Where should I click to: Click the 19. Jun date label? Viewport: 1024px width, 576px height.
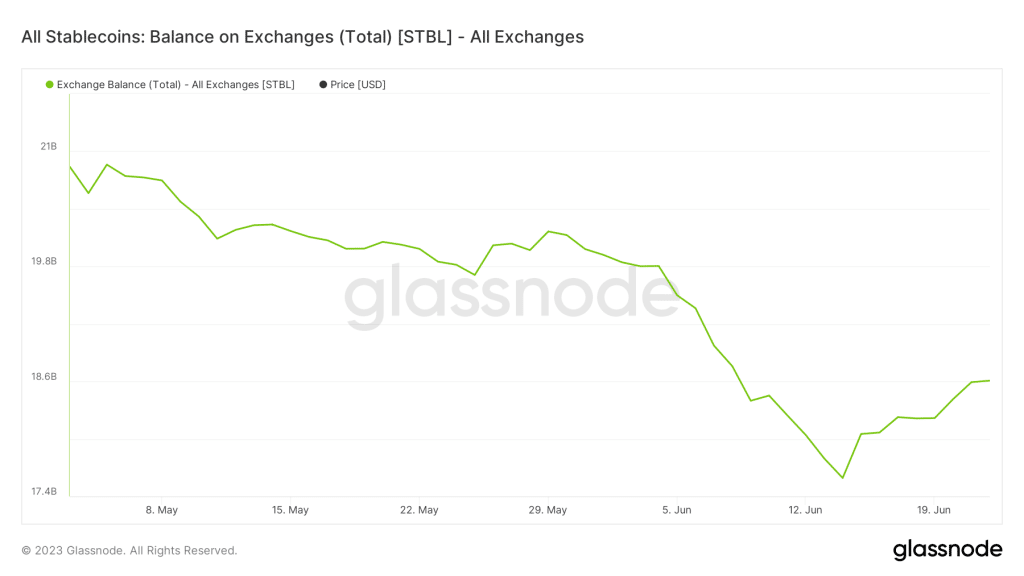coord(934,510)
